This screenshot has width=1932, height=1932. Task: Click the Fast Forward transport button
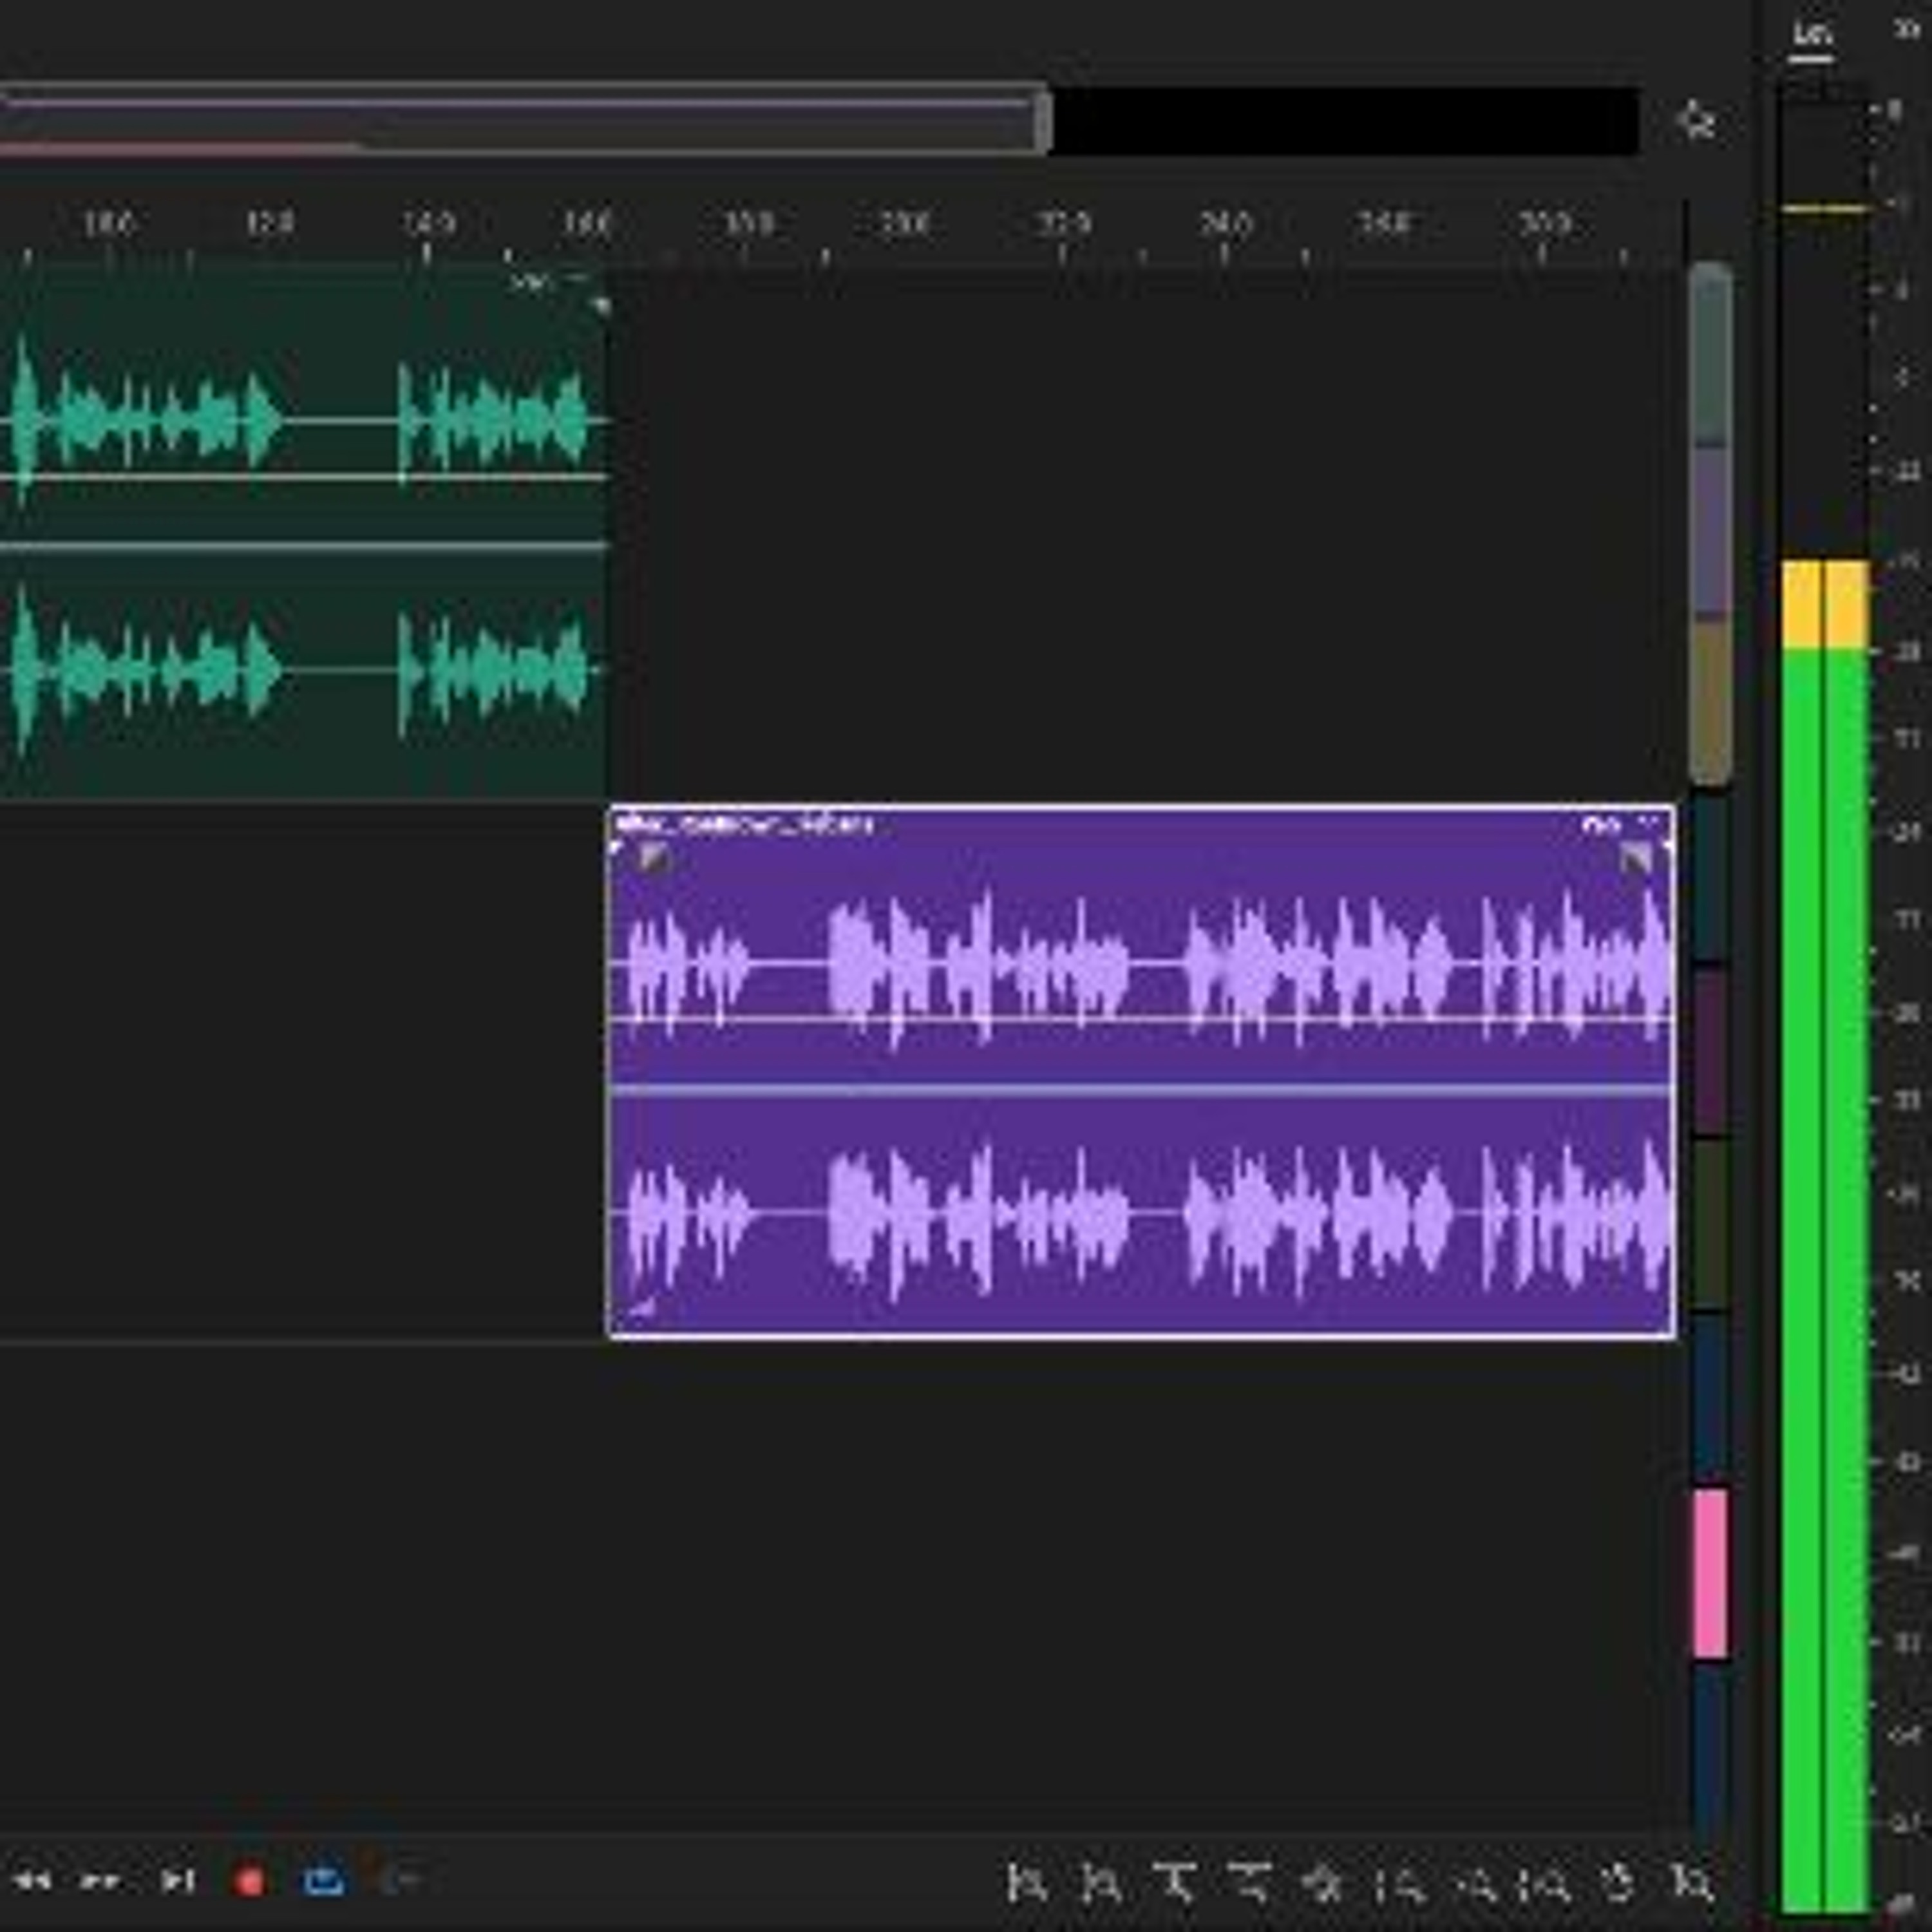[100, 1881]
